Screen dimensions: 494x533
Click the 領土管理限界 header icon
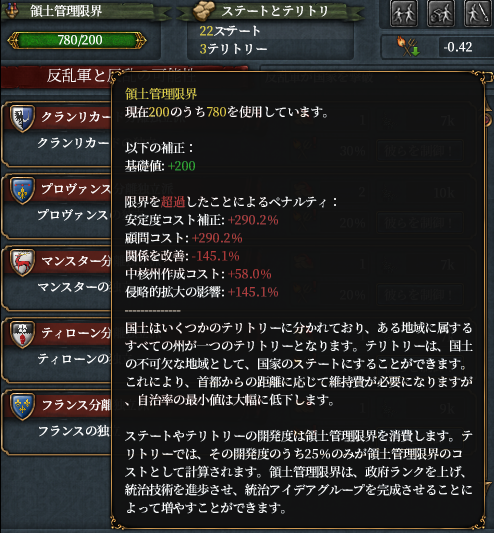tap(13, 10)
